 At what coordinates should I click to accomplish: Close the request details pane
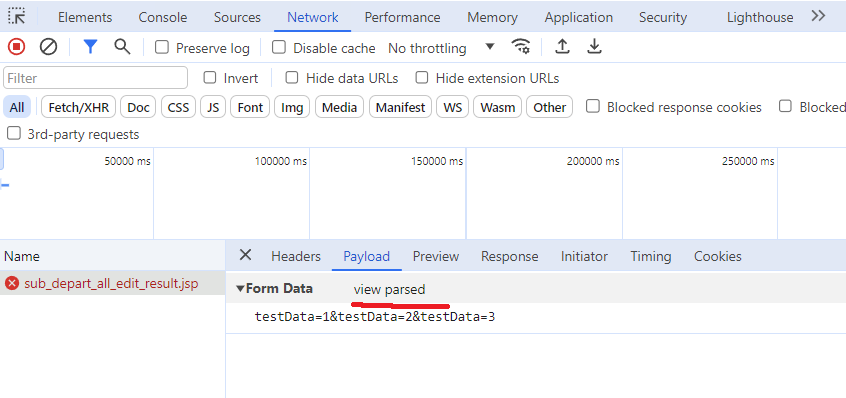click(x=245, y=255)
